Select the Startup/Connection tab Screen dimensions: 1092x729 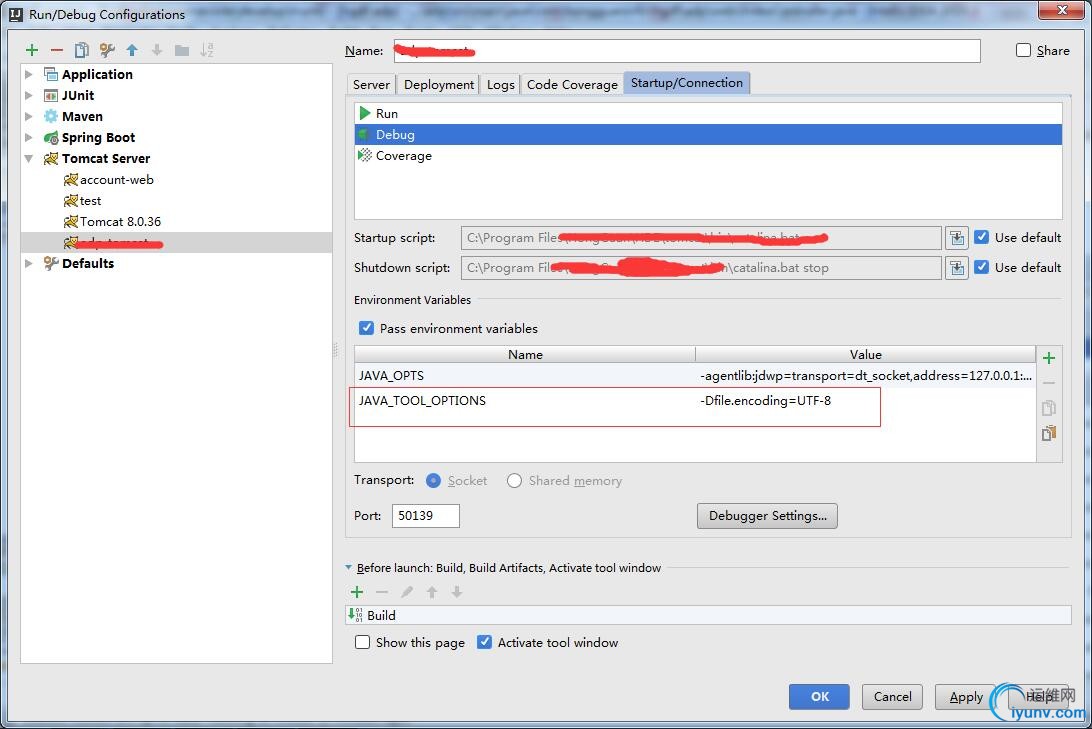687,83
